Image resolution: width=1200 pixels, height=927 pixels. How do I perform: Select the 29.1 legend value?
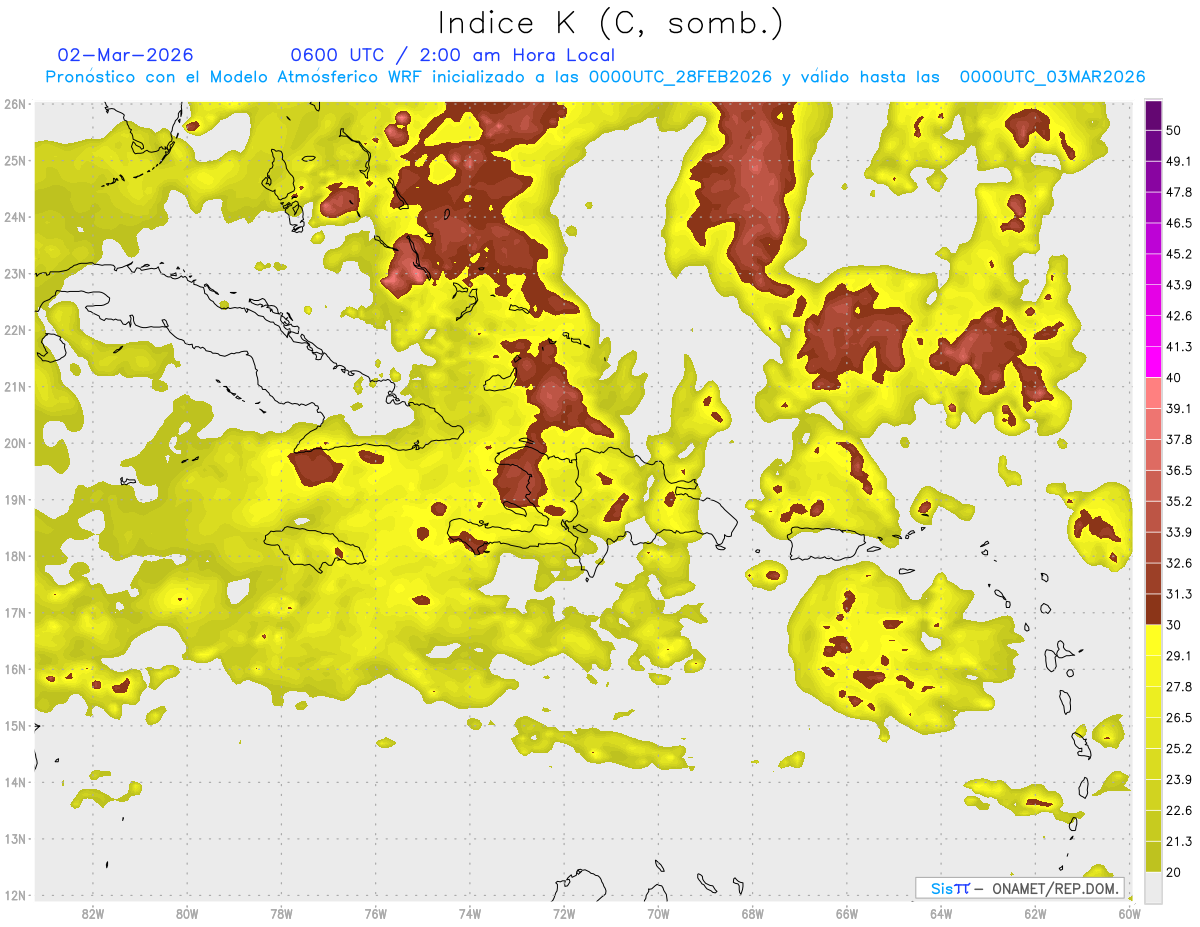click(x=1179, y=656)
